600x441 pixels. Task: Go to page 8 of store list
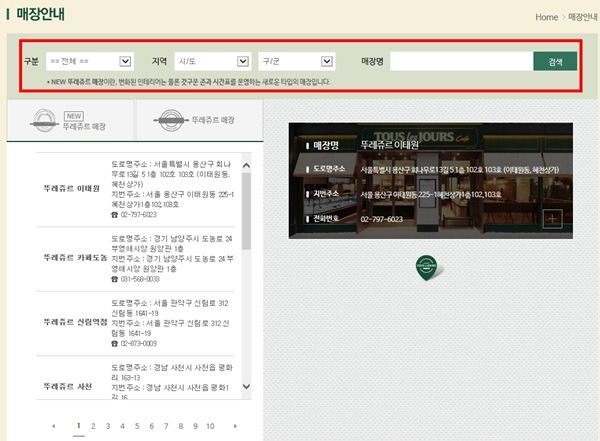coord(181,426)
